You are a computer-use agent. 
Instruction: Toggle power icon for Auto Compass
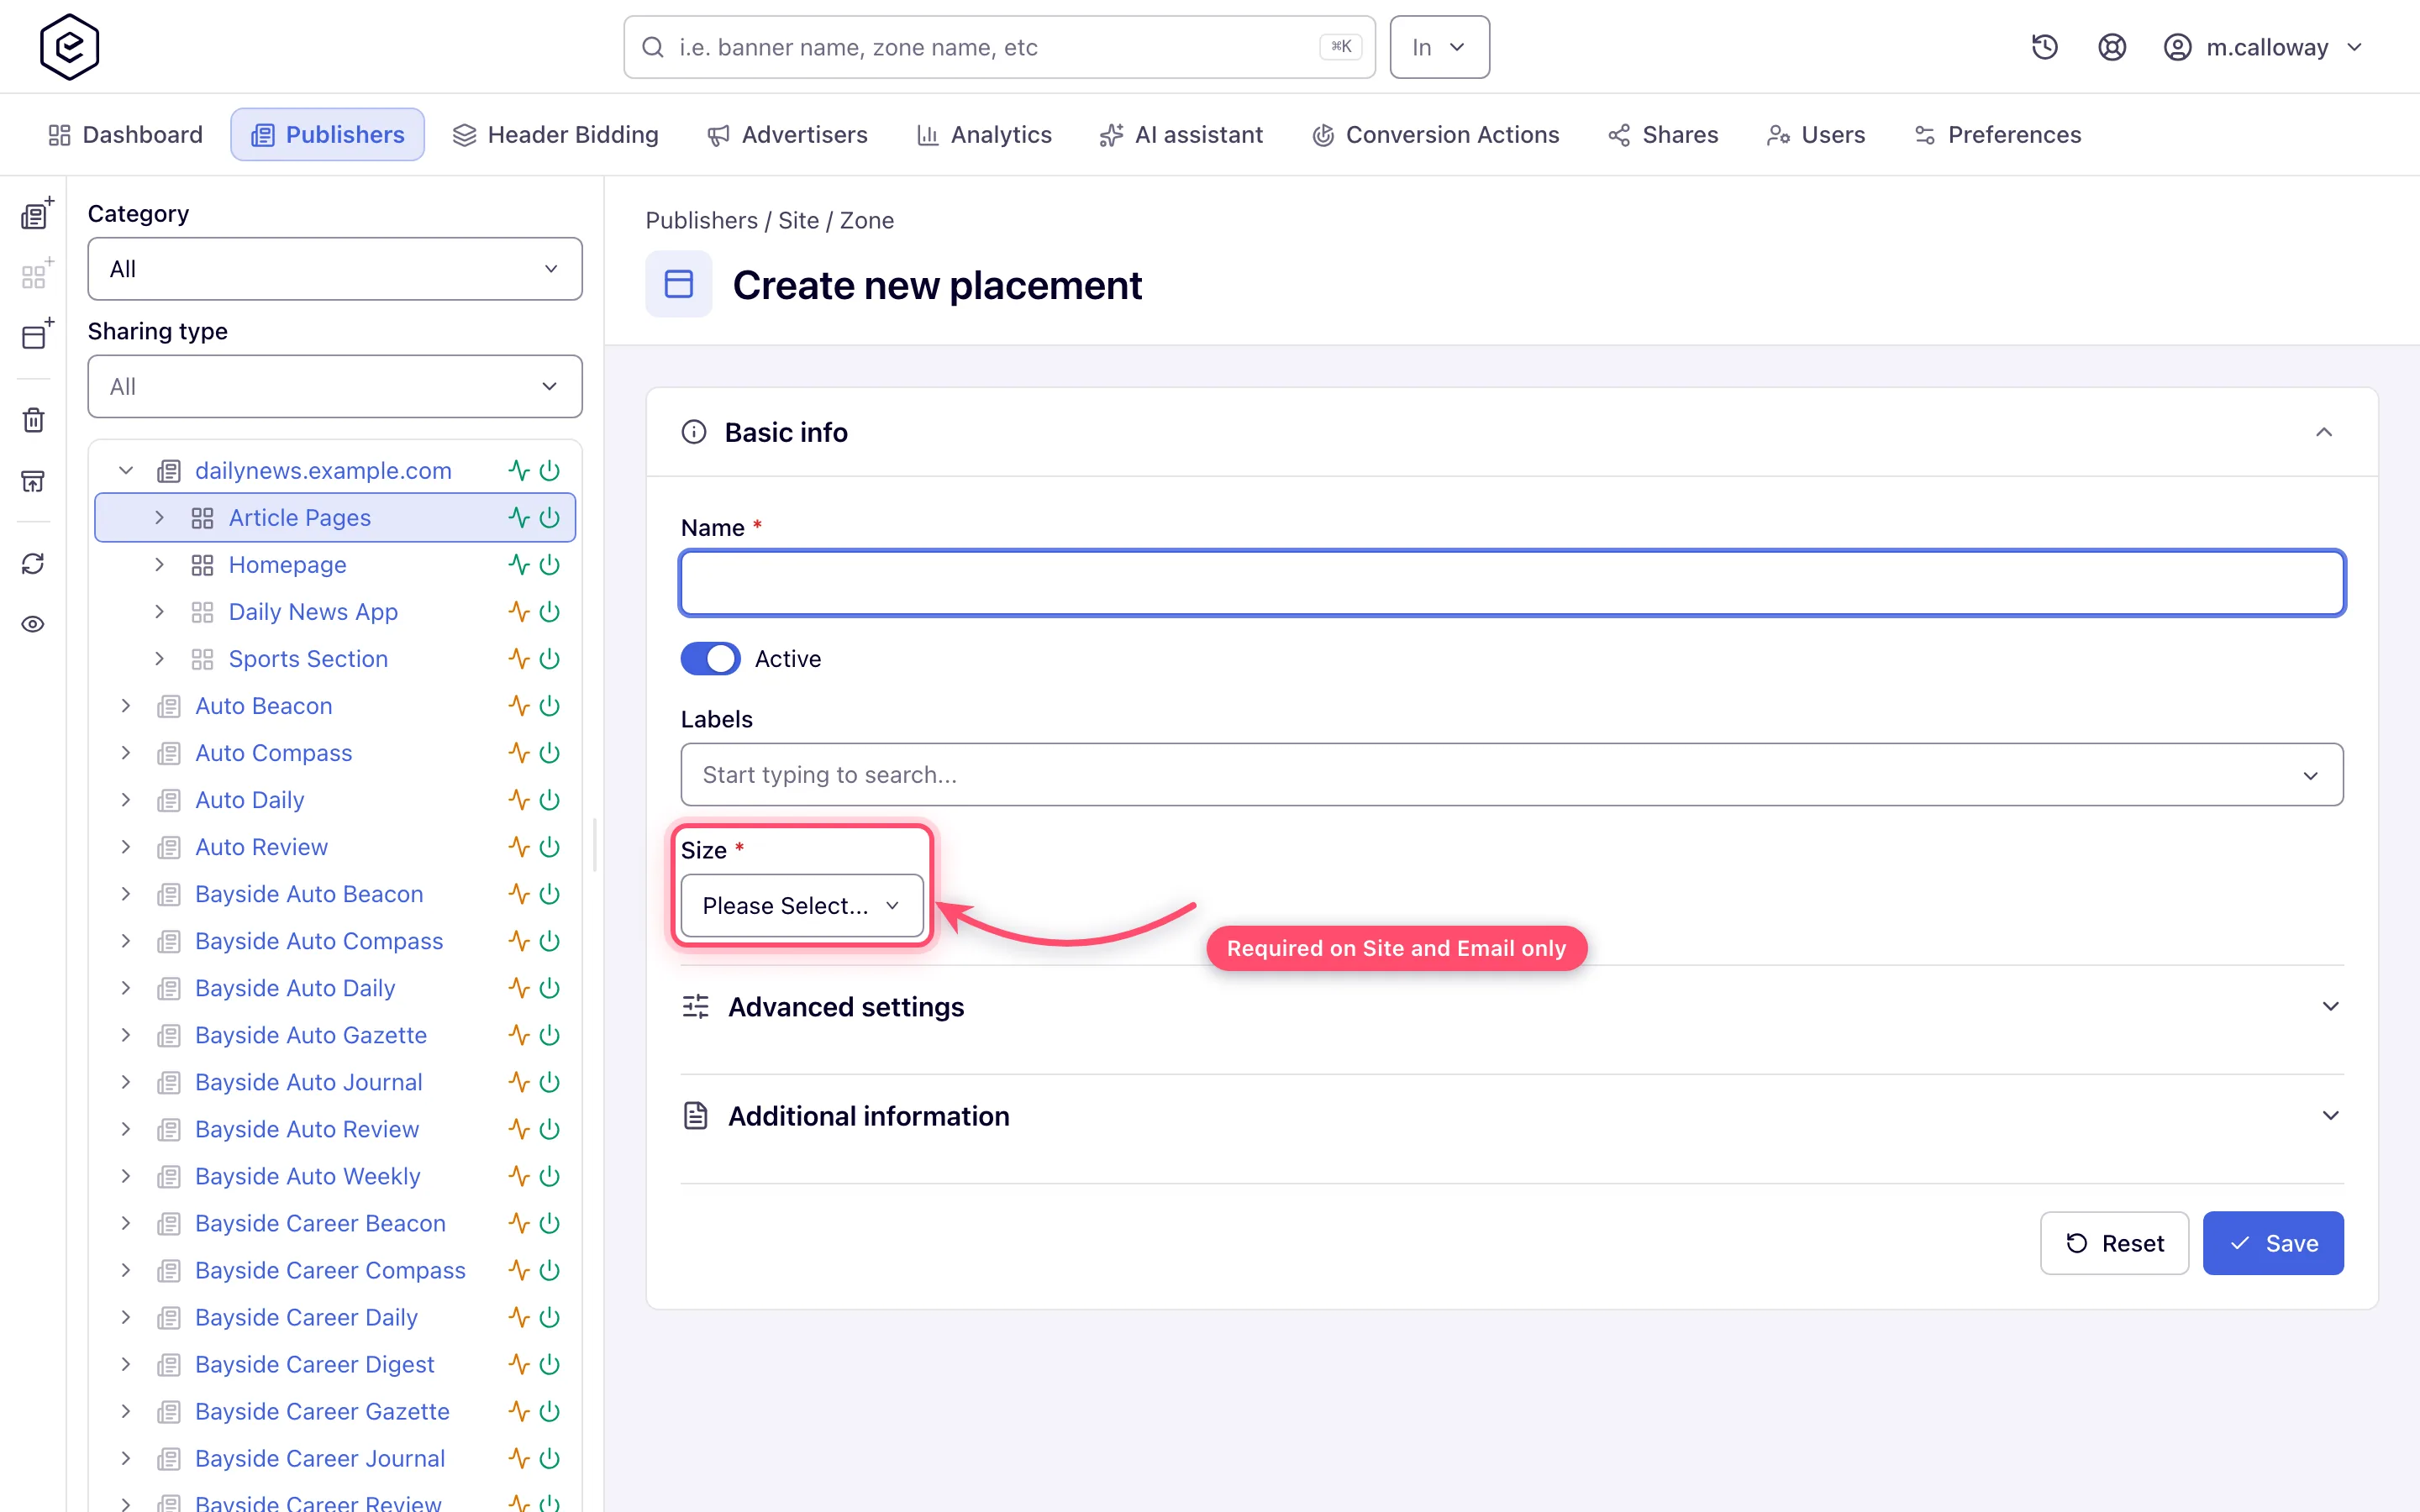point(550,753)
